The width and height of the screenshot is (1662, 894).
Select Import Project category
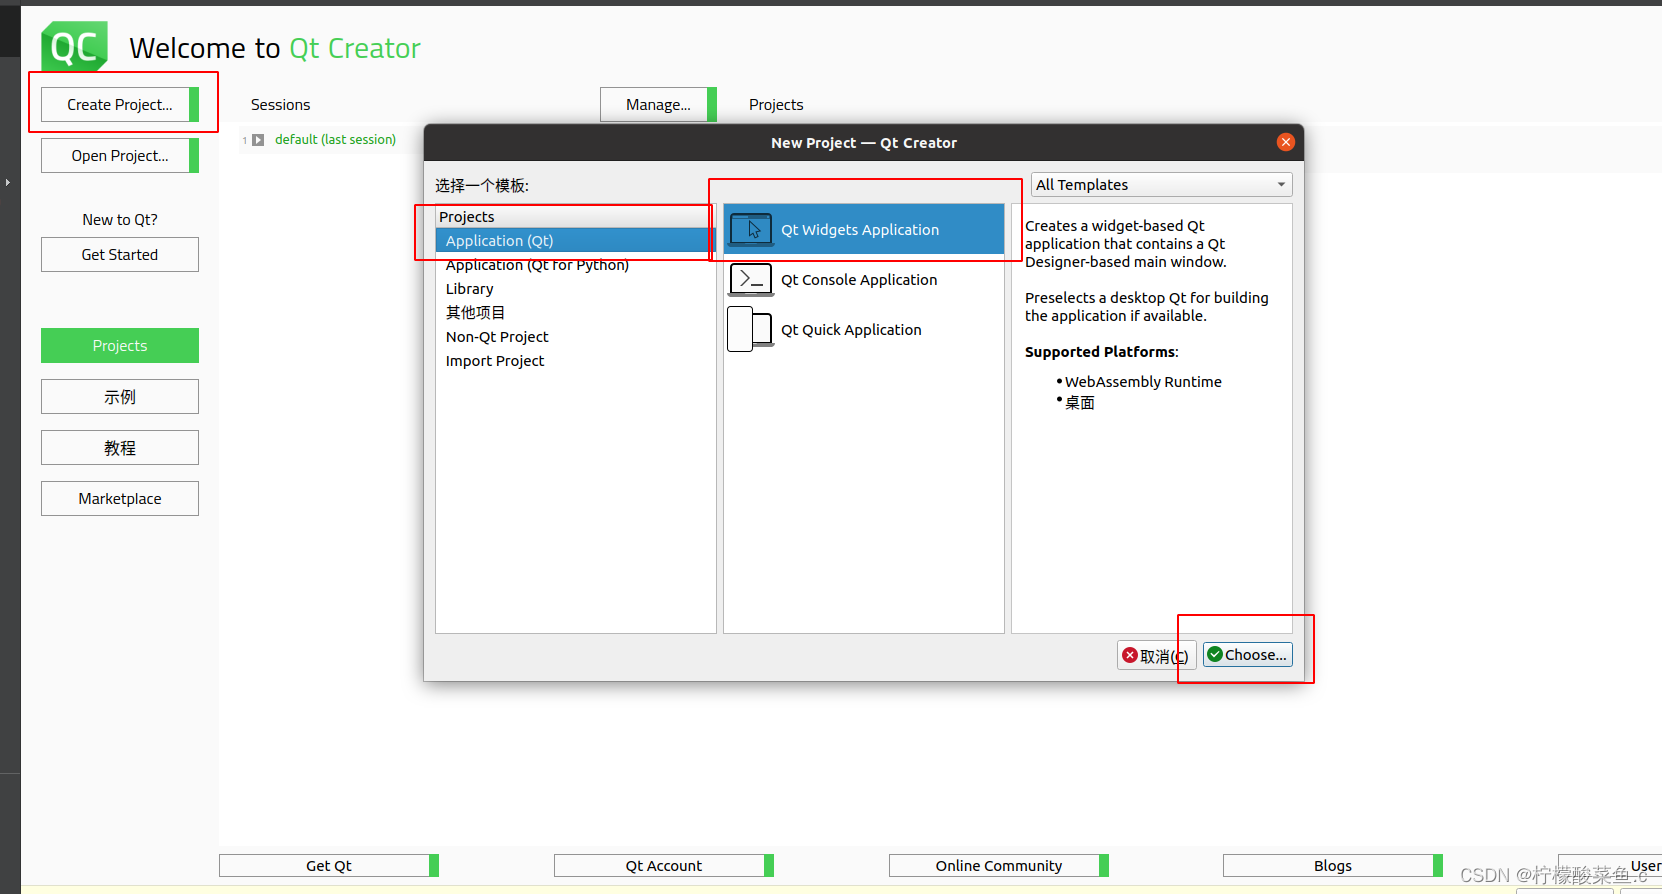[x=575, y=361]
